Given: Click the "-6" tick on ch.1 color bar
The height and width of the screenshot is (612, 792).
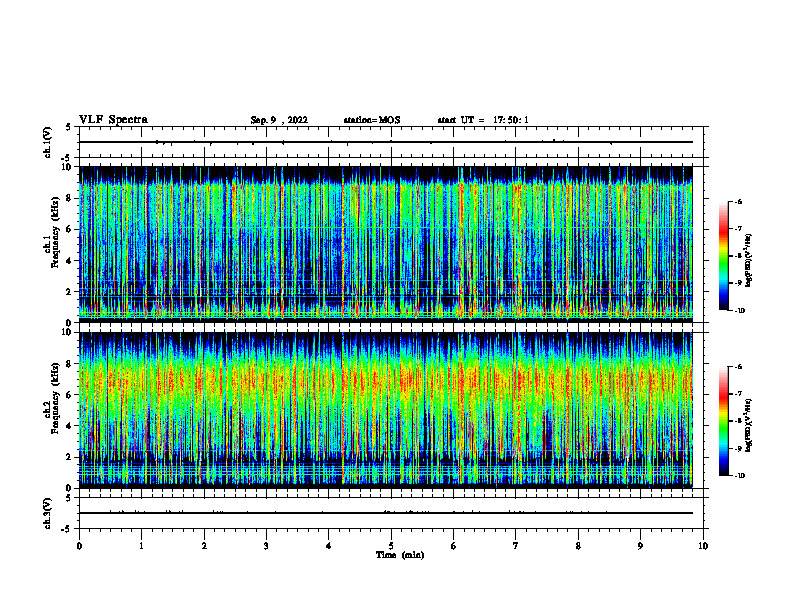Looking at the screenshot, I should (x=738, y=202).
